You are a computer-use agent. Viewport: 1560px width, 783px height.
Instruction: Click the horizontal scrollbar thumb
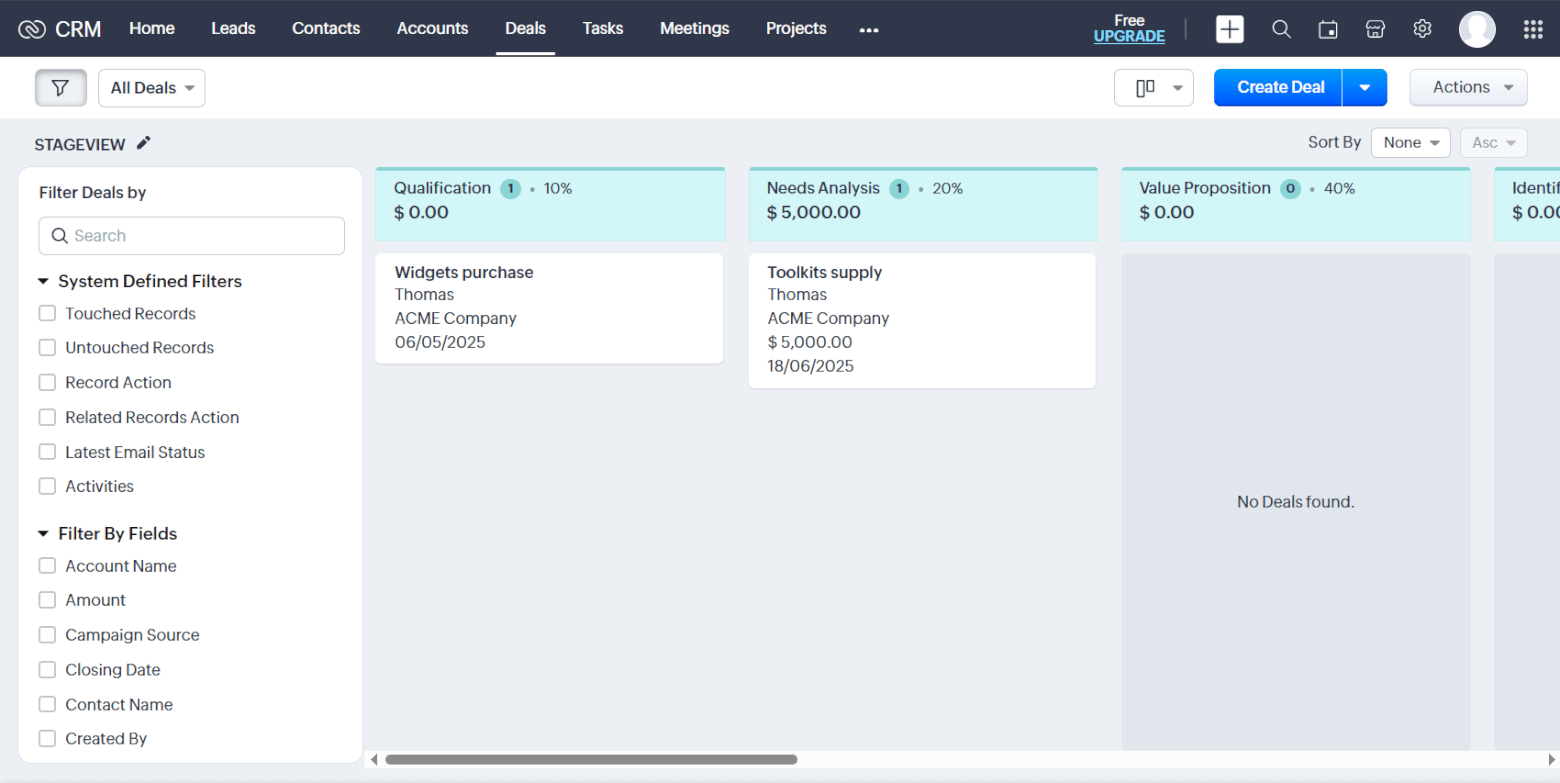(x=591, y=760)
